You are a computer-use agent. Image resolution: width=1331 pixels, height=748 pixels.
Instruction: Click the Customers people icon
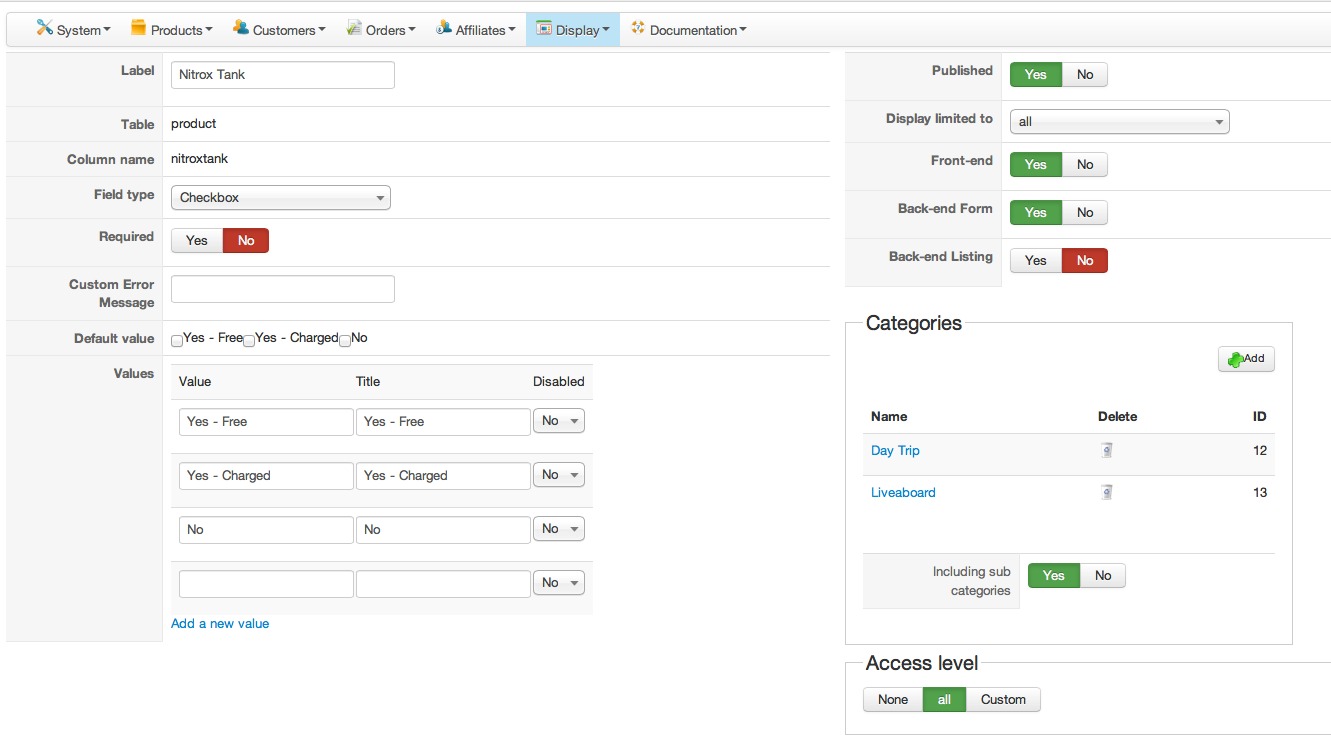[241, 28]
